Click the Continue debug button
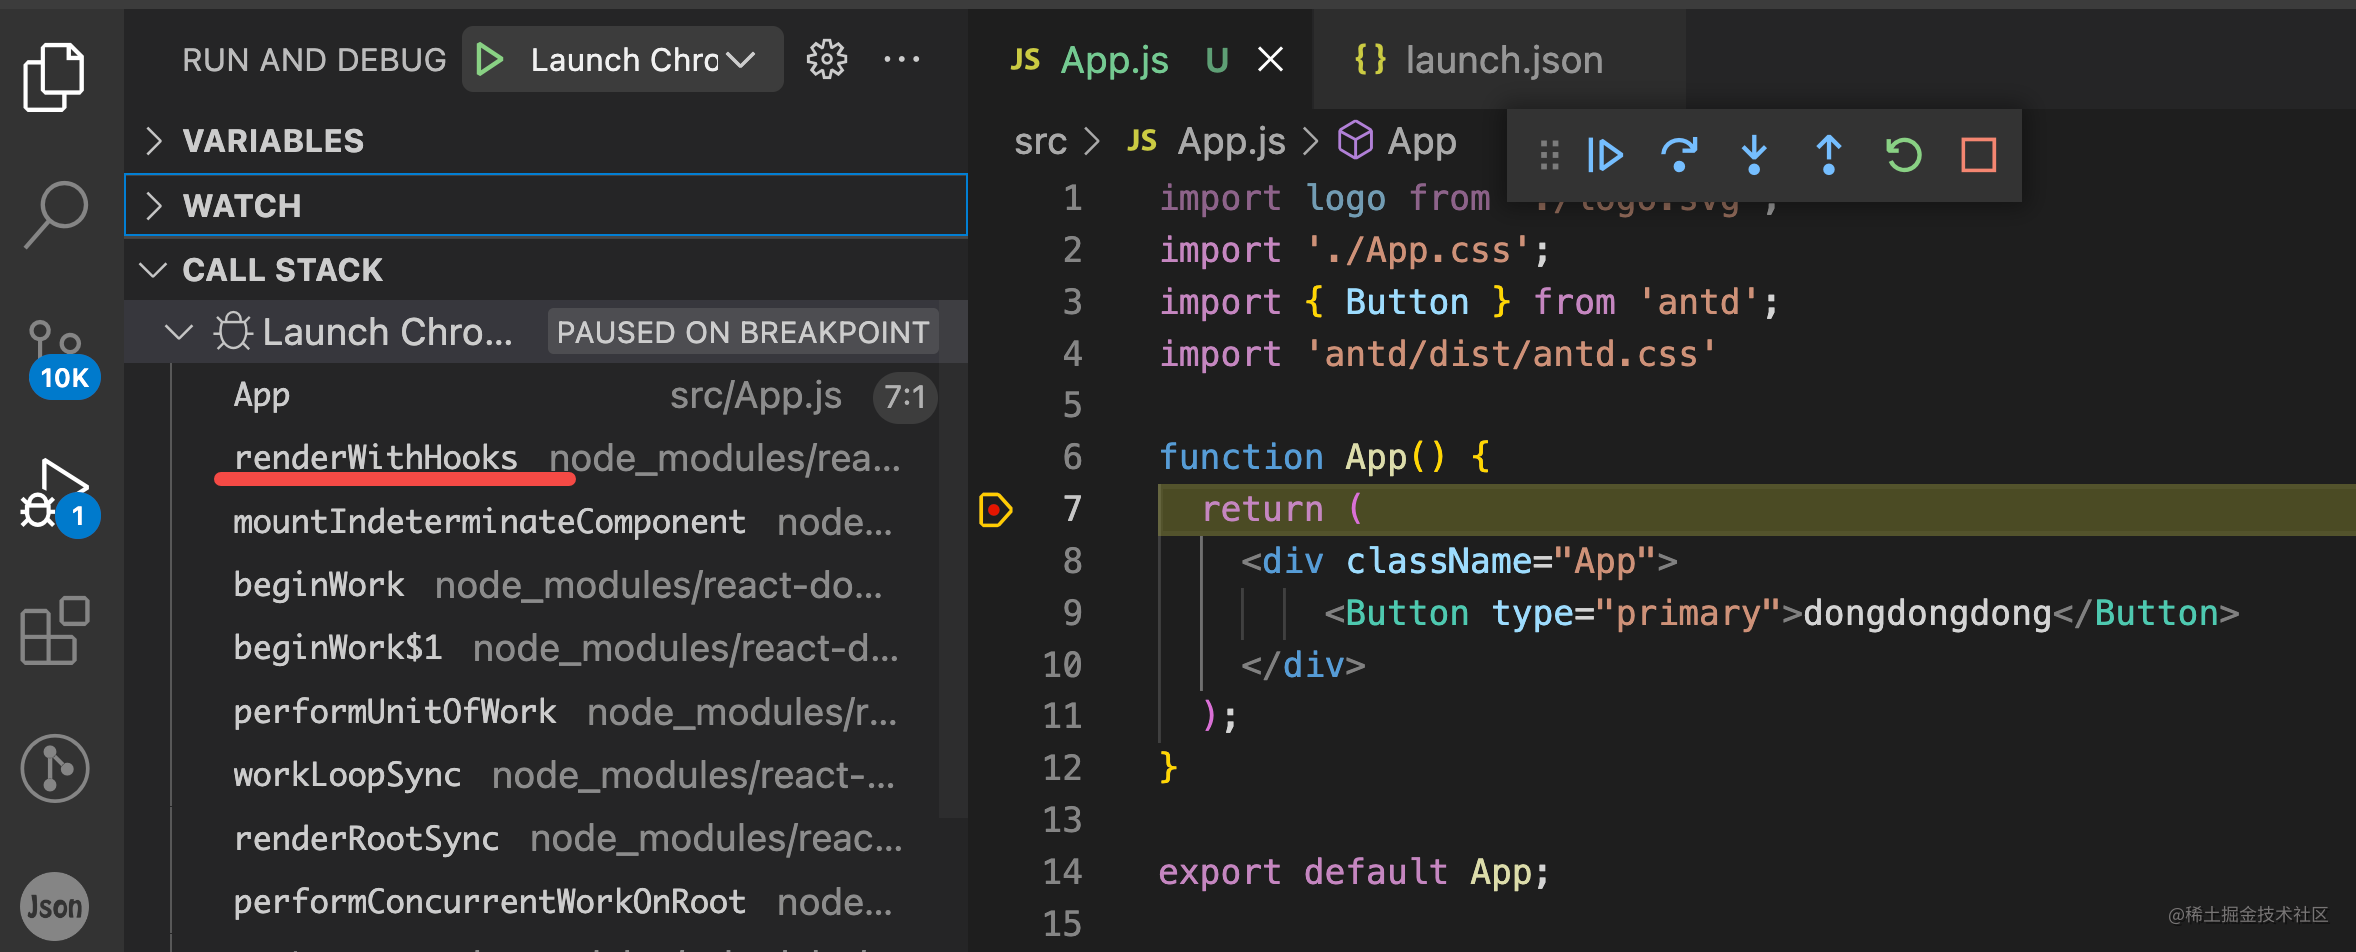 click(x=1605, y=155)
